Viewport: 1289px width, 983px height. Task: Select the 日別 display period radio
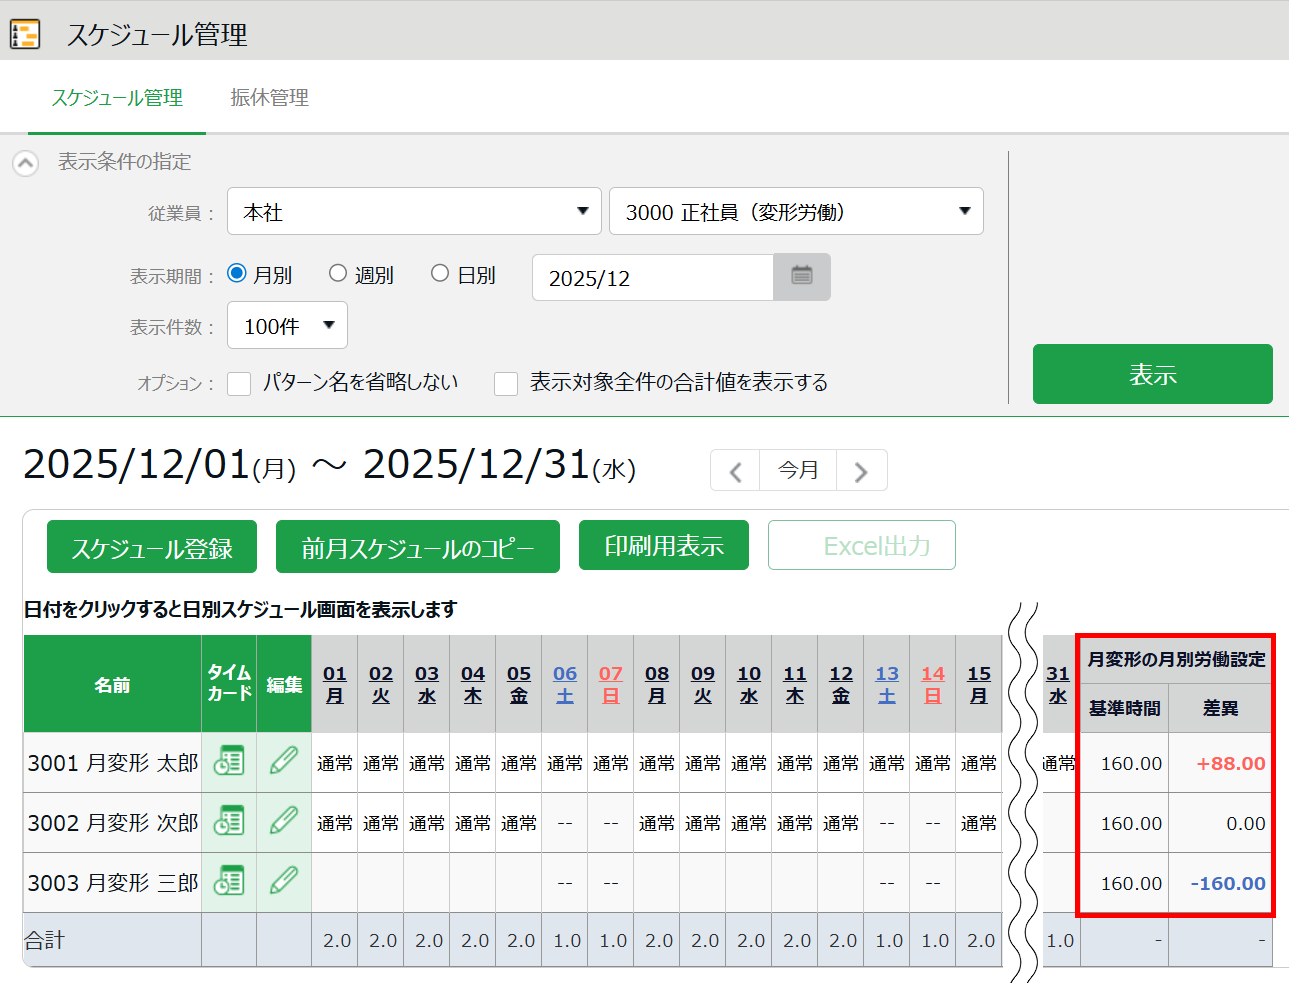pos(440,274)
